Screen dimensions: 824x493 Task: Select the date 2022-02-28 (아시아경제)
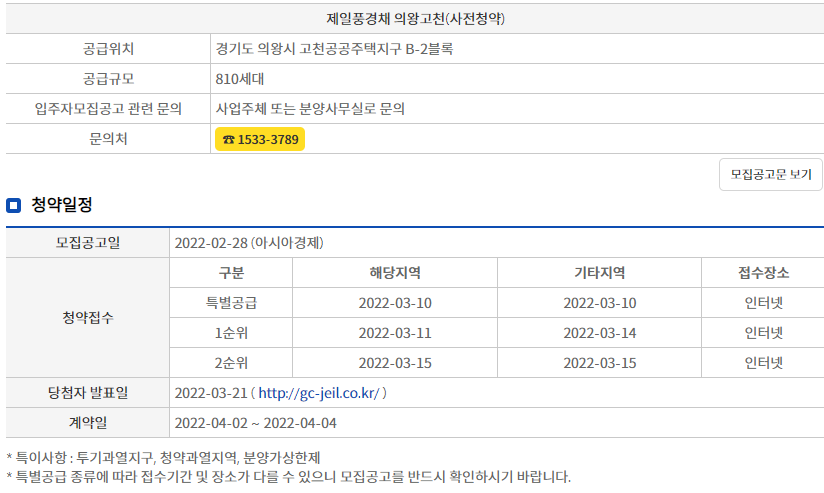pyautogui.click(x=249, y=243)
